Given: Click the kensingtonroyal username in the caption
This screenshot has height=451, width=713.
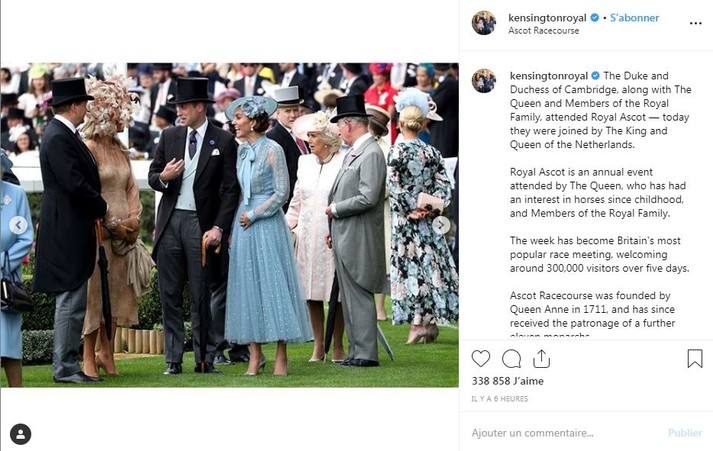Looking at the screenshot, I should (549, 75).
